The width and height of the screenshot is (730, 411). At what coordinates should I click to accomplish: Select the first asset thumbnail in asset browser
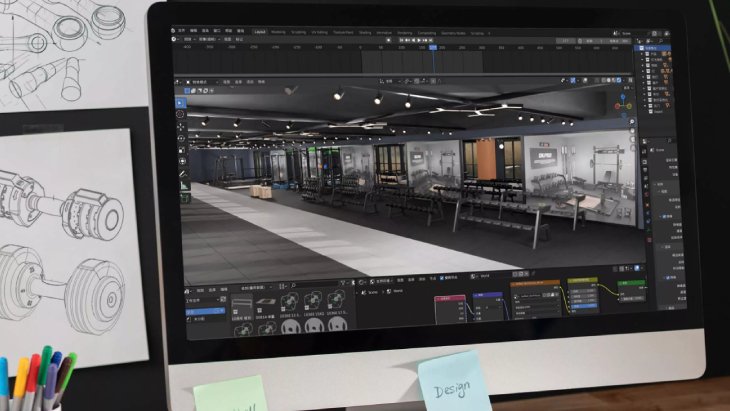coord(243,301)
